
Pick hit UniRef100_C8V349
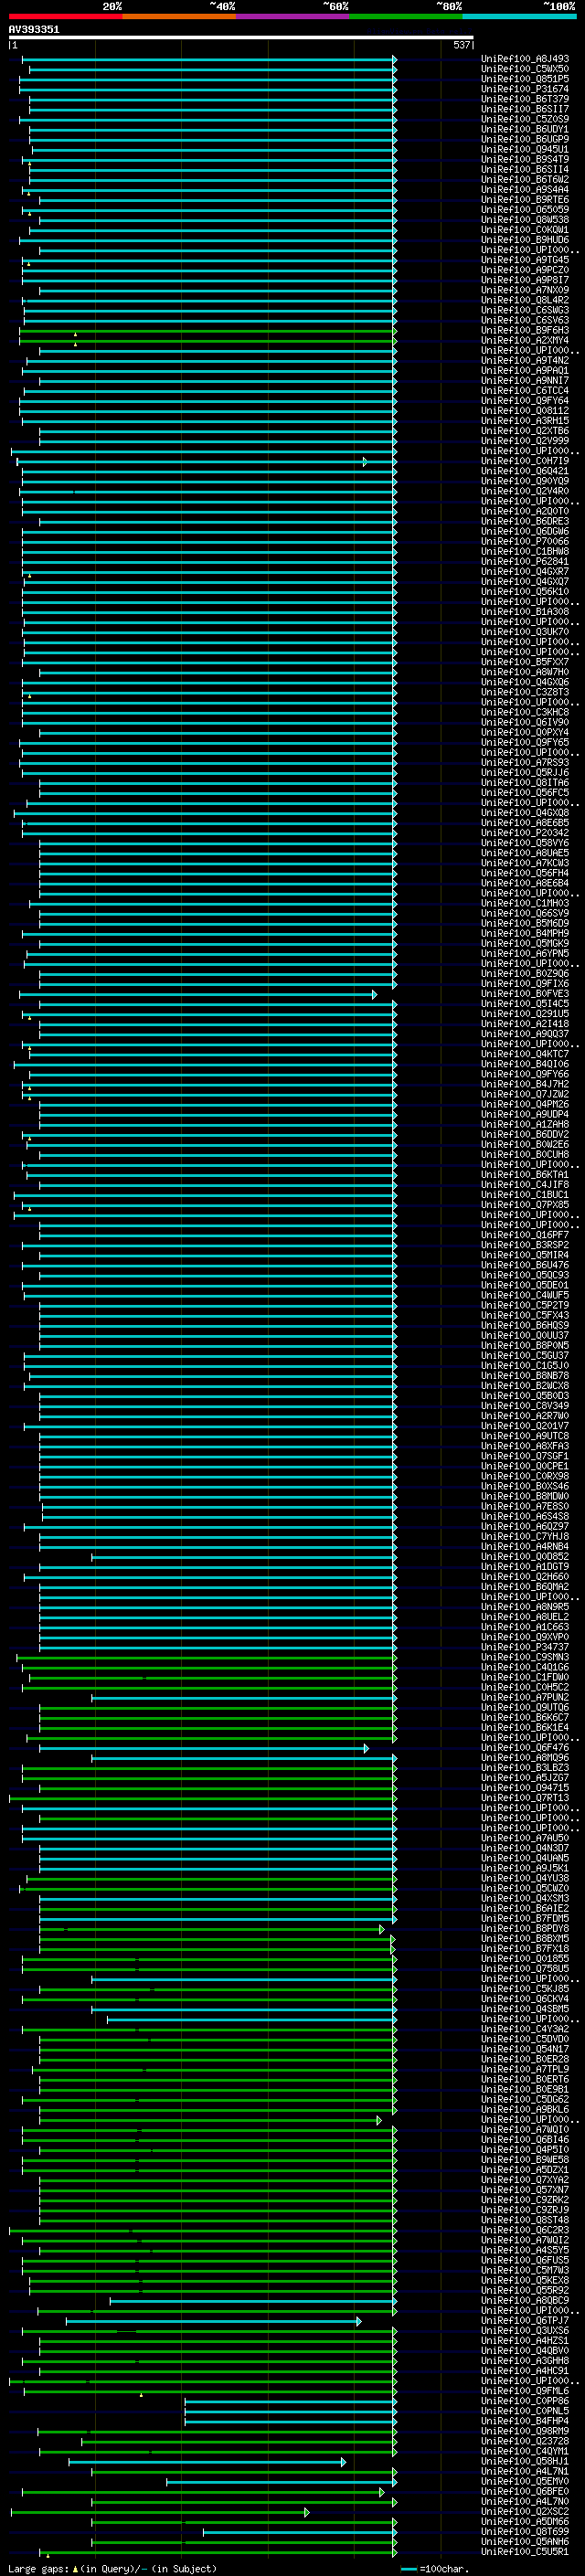coord(525,1406)
